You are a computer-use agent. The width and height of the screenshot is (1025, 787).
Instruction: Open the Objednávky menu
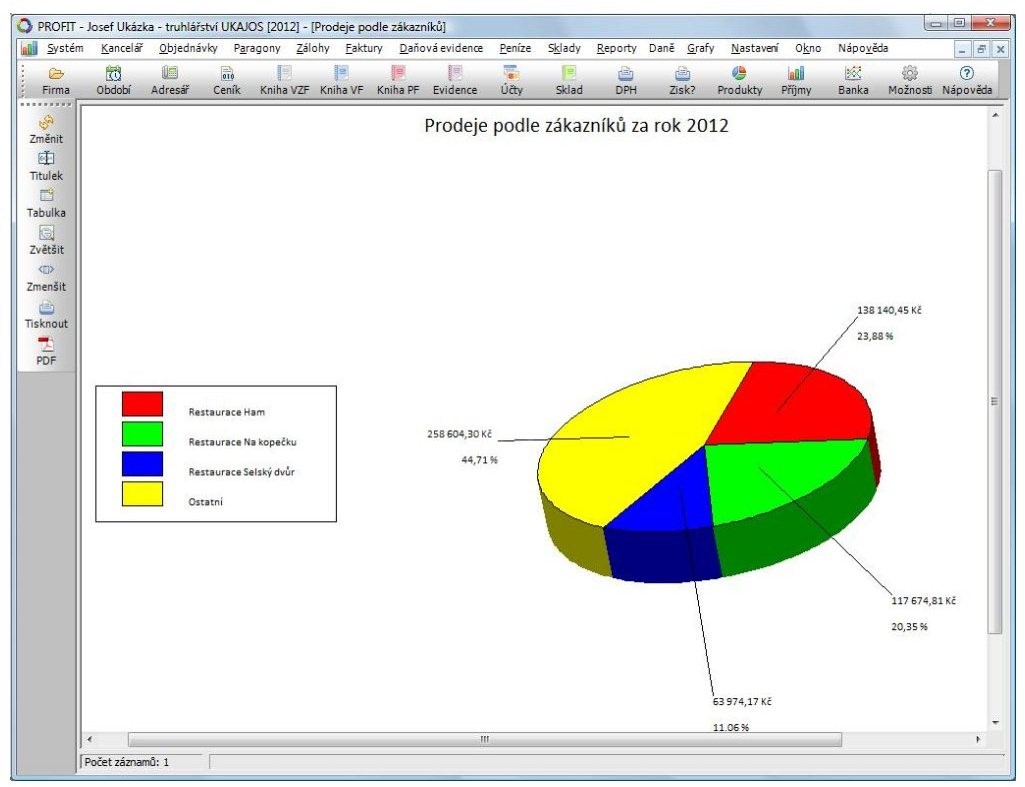coord(188,48)
